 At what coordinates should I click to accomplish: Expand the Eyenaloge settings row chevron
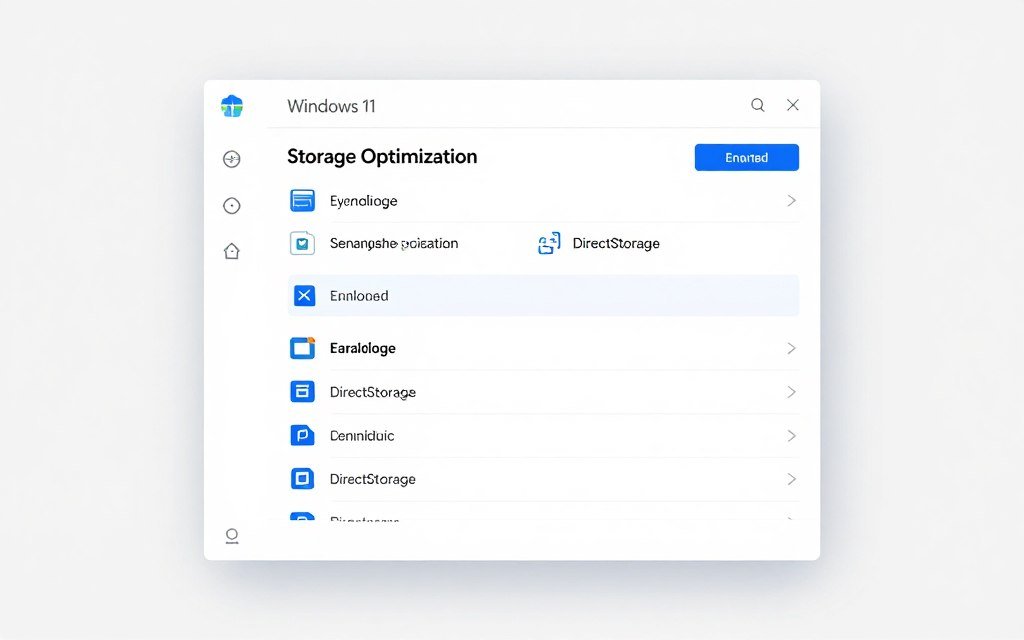coord(791,200)
